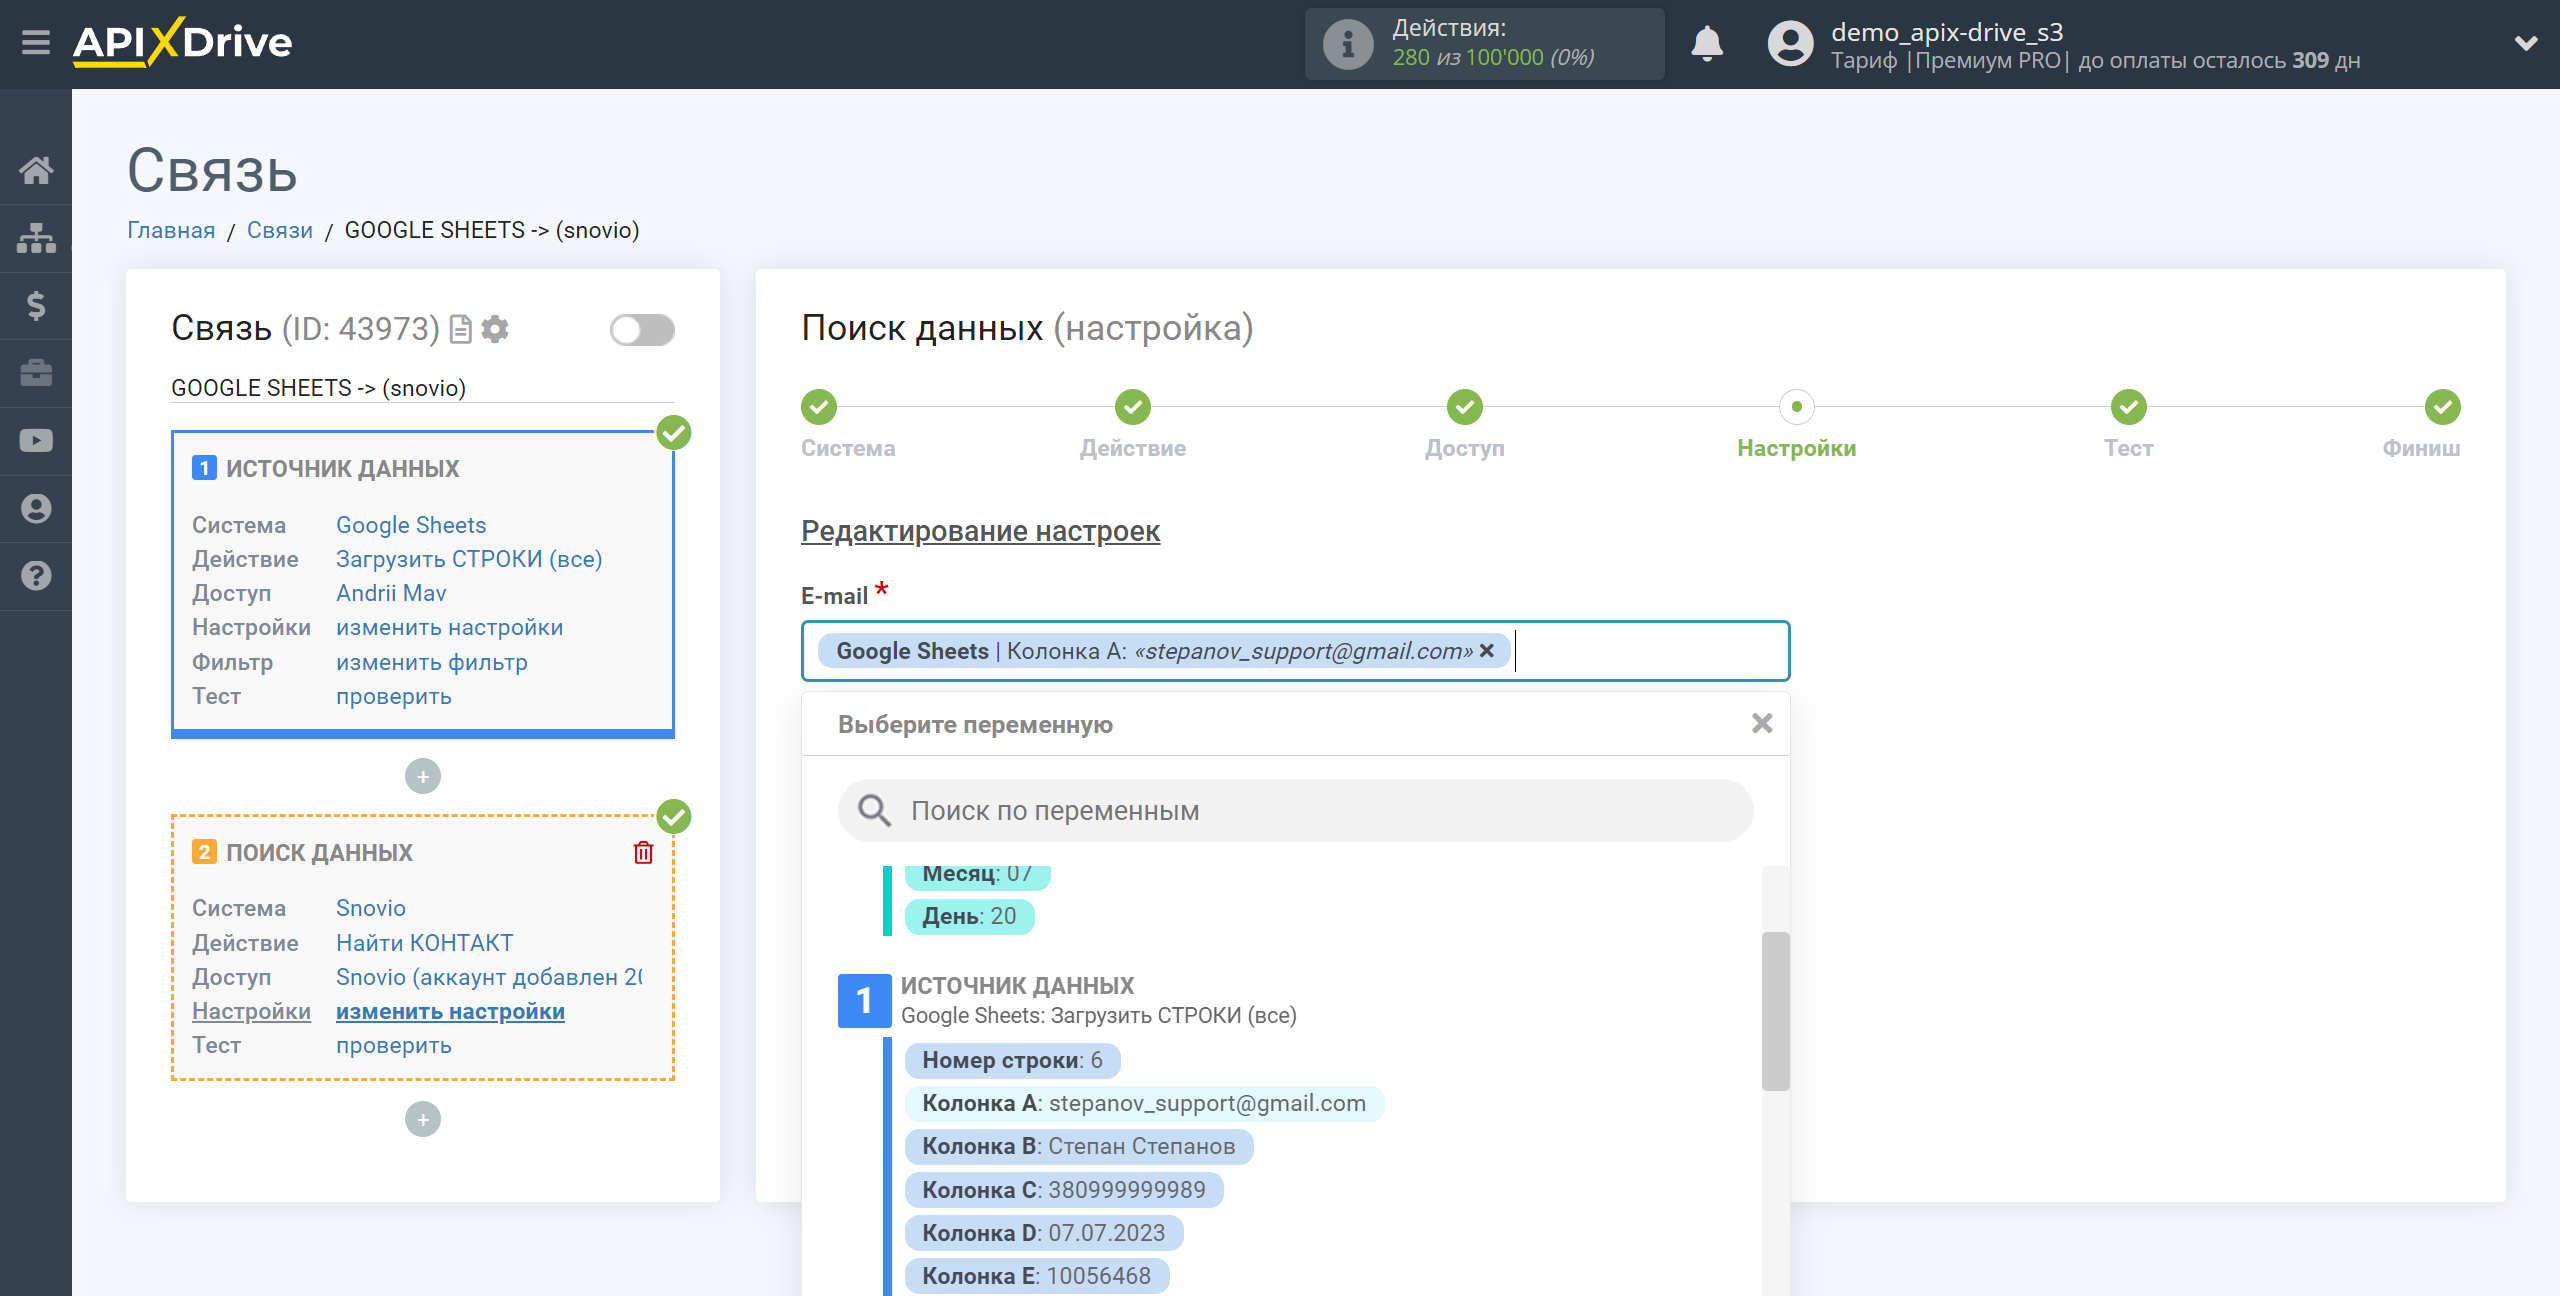
Task: Select variable Колонка E 10056468
Action: pyautogui.click(x=1037, y=1276)
